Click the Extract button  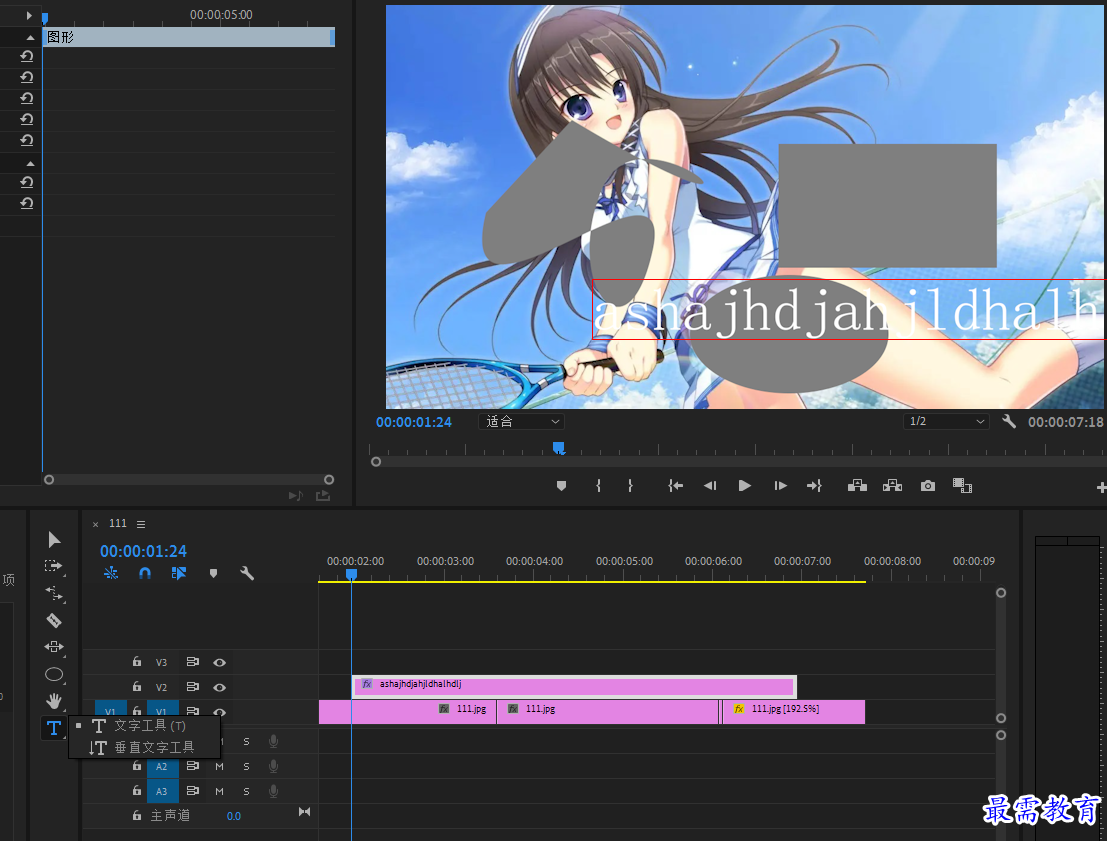click(x=892, y=486)
